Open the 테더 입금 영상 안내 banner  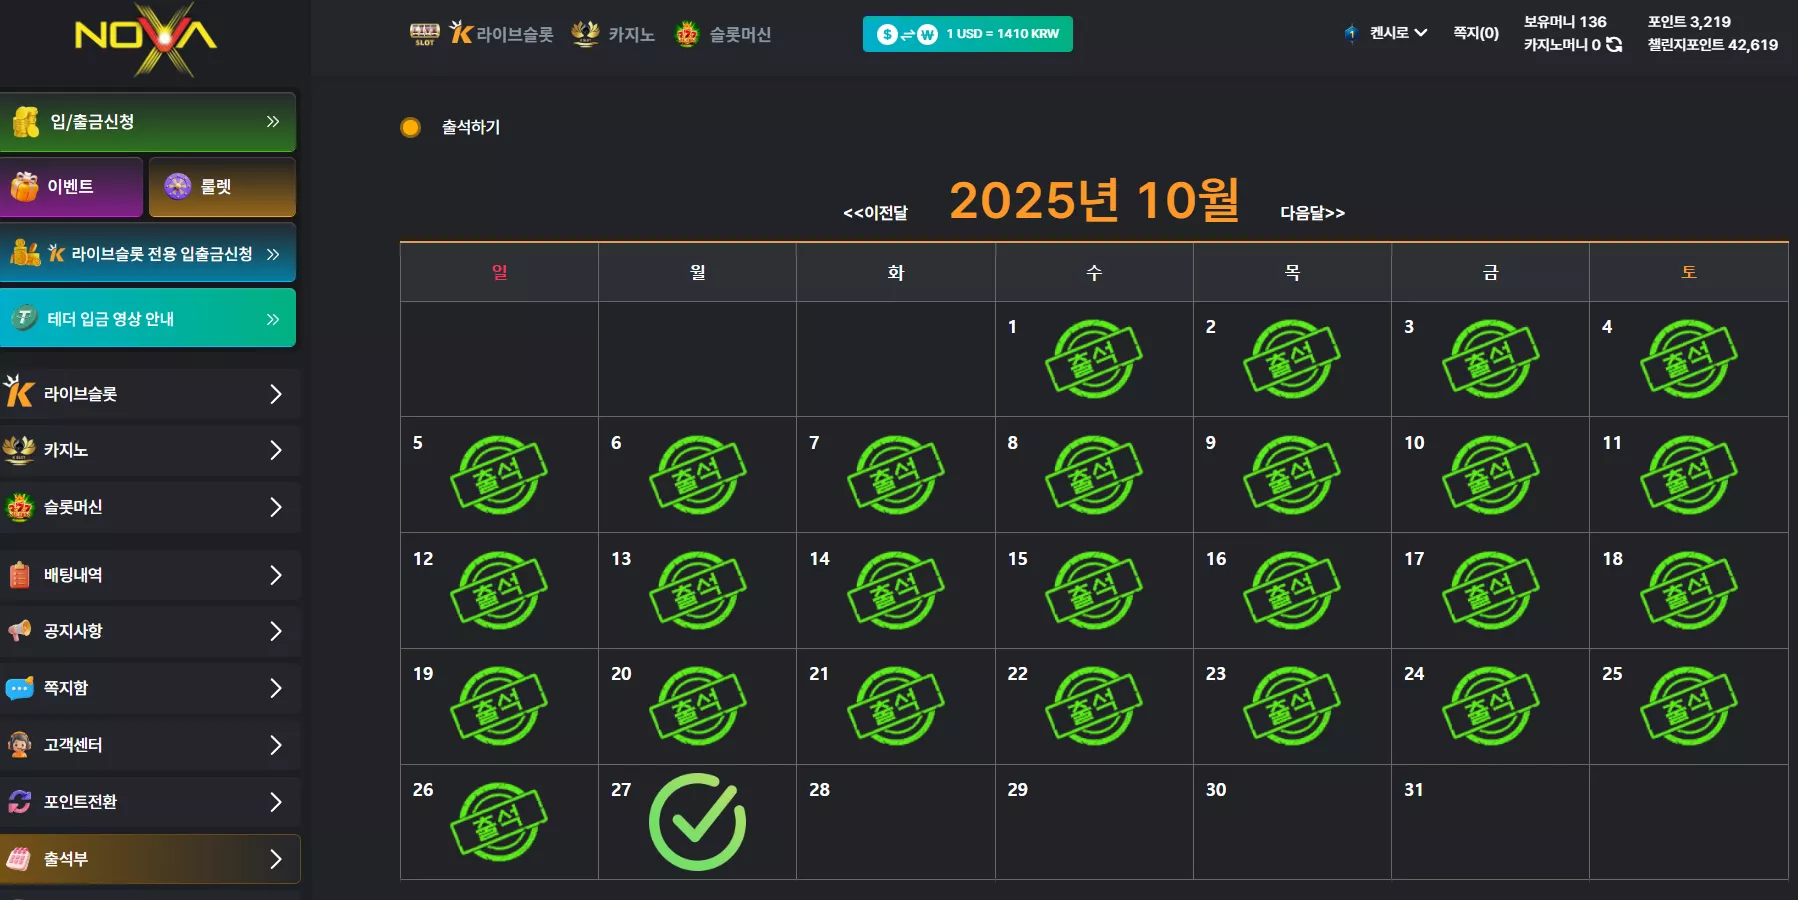(148, 318)
